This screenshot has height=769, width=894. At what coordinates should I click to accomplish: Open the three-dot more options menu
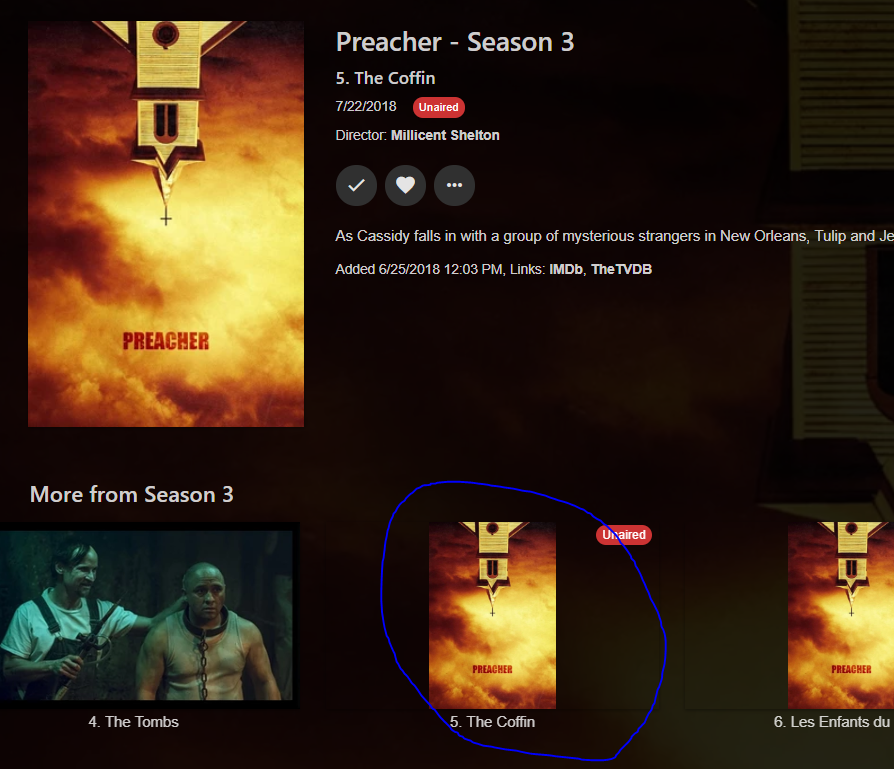coord(454,185)
